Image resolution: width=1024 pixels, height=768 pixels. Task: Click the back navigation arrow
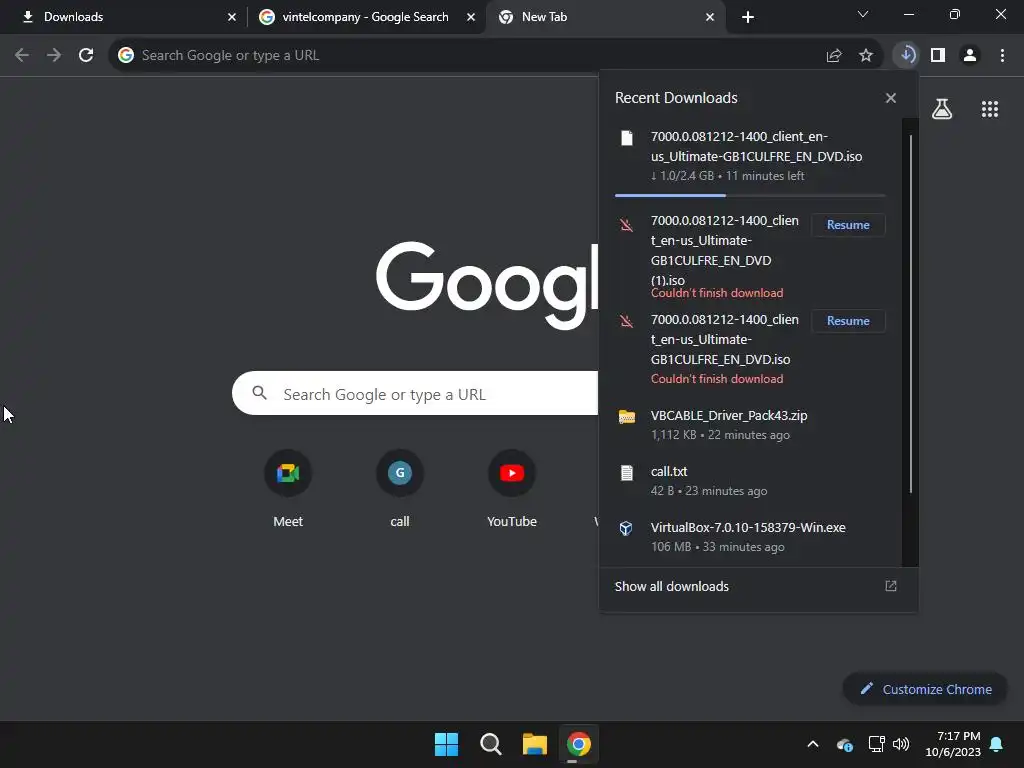22,56
